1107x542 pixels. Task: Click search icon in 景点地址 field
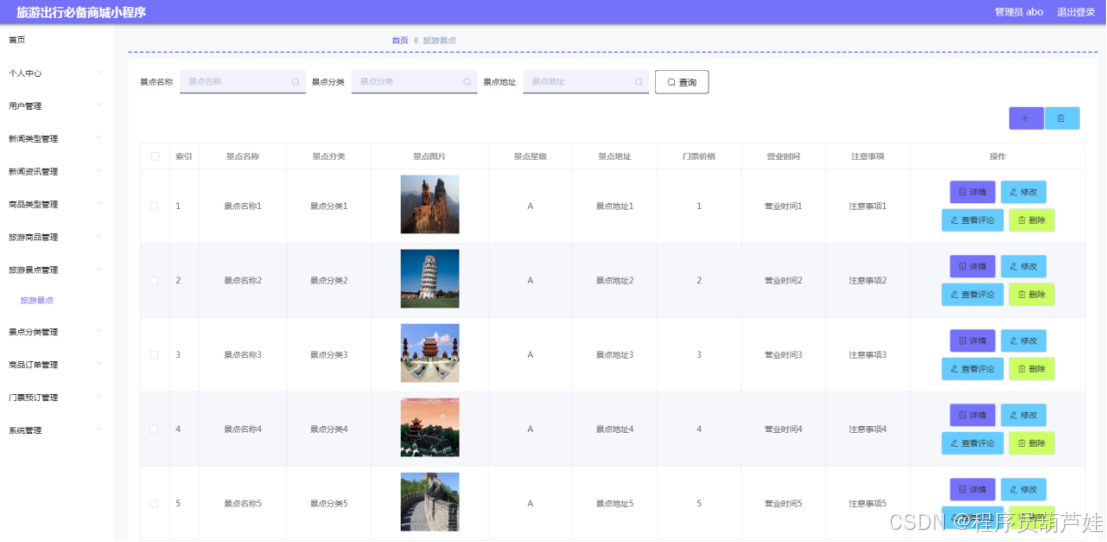point(638,82)
